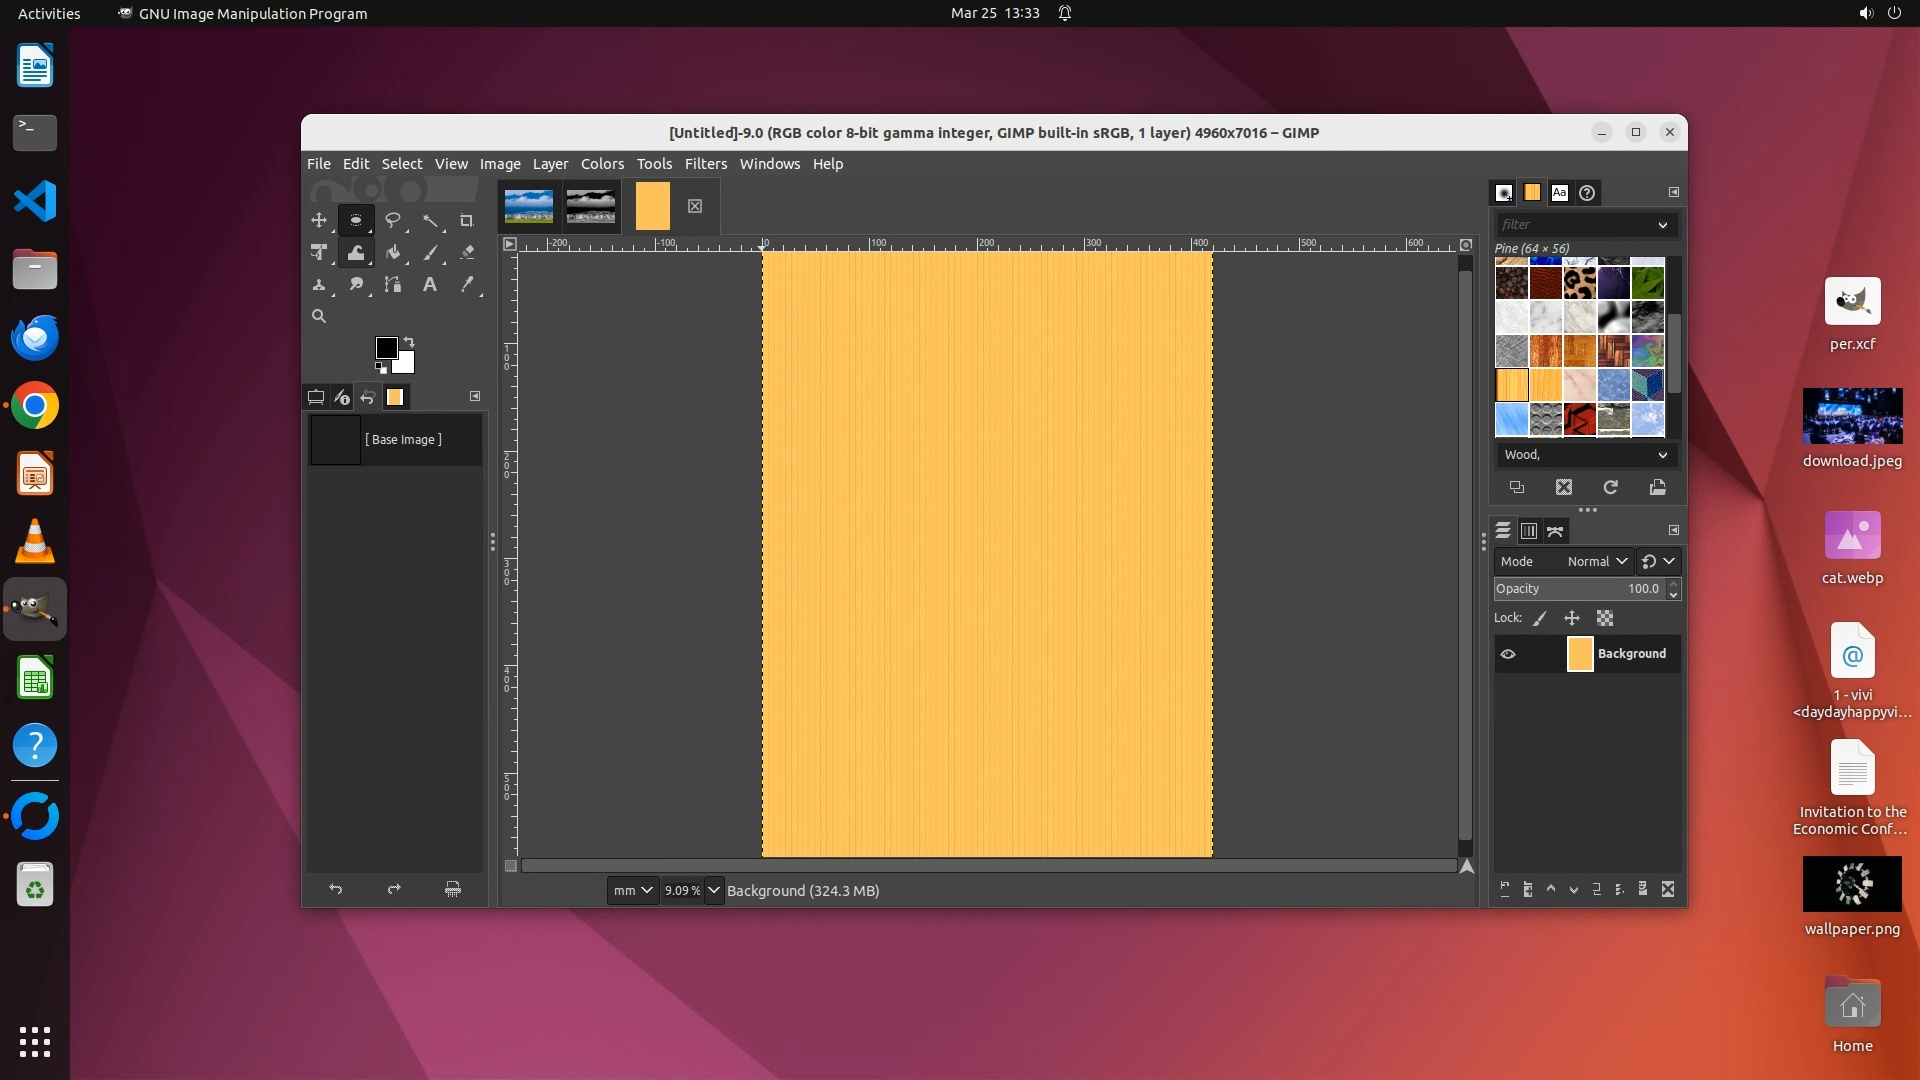
Task: Toggle the lock pixels brush icon
Action: coord(1540,618)
